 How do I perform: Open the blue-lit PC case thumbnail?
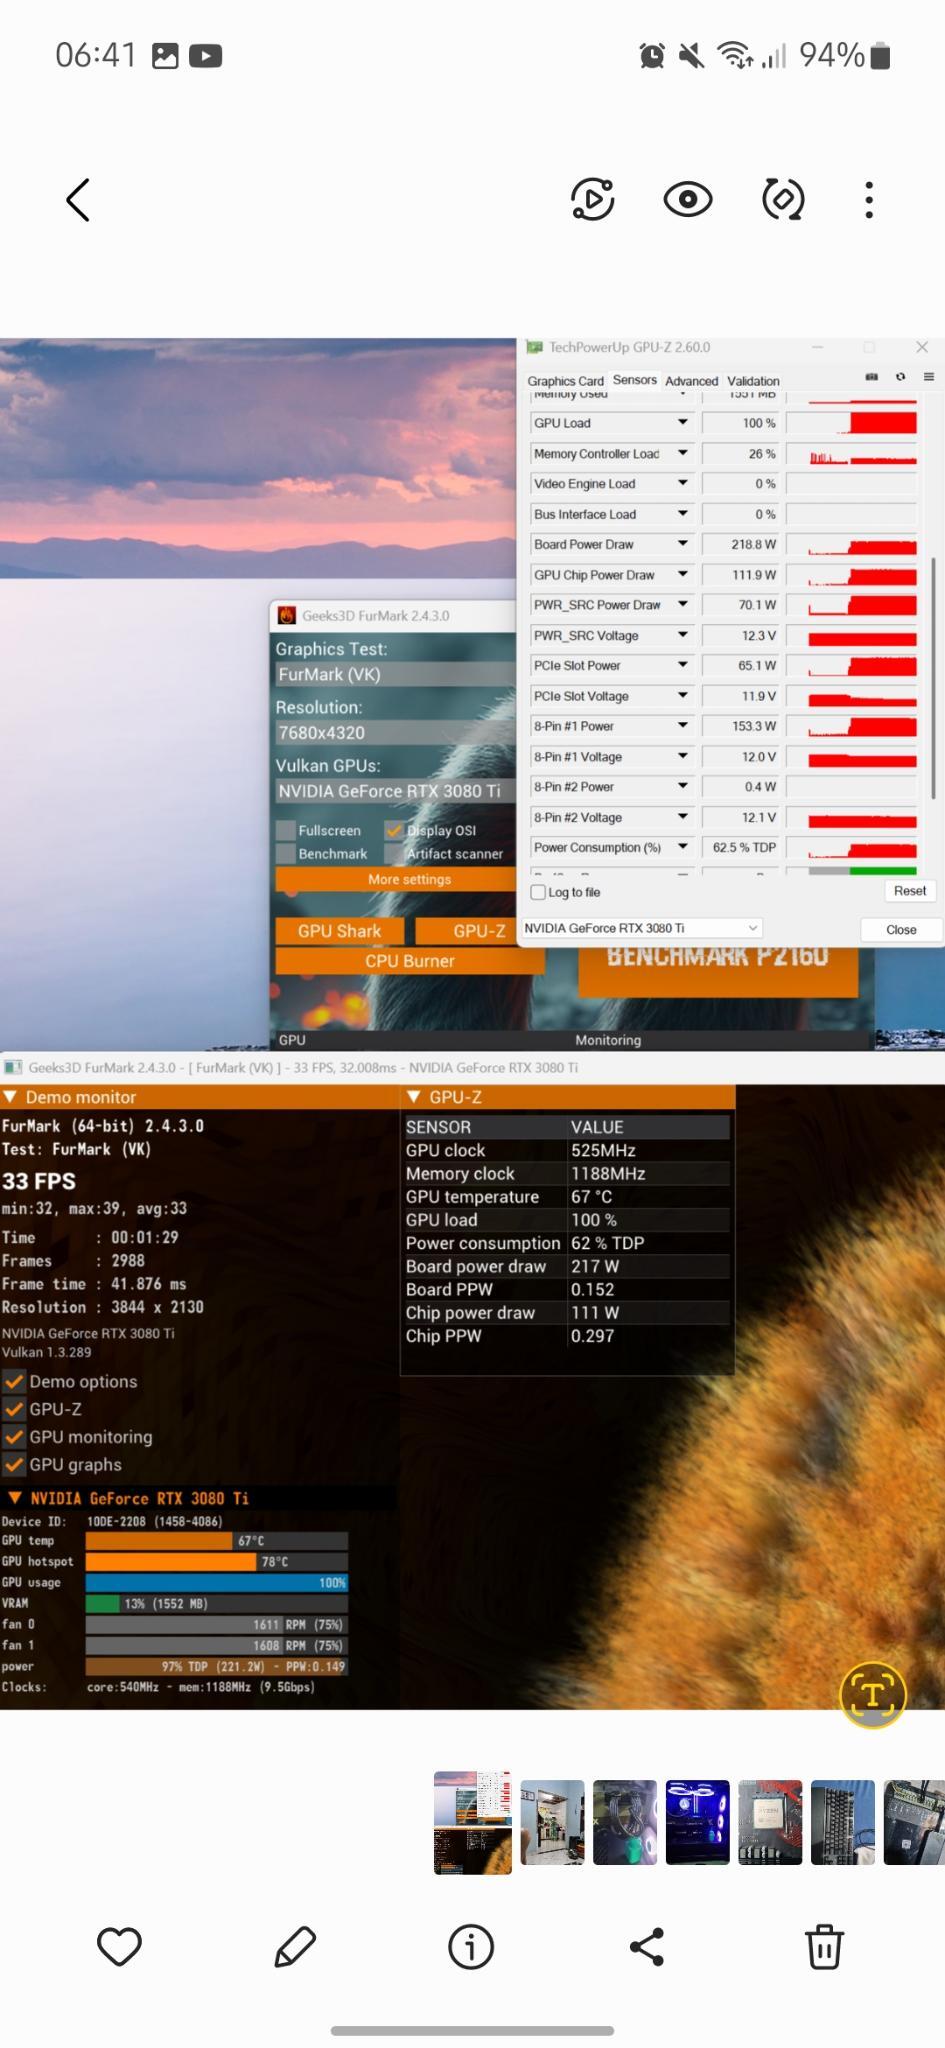pos(697,1822)
